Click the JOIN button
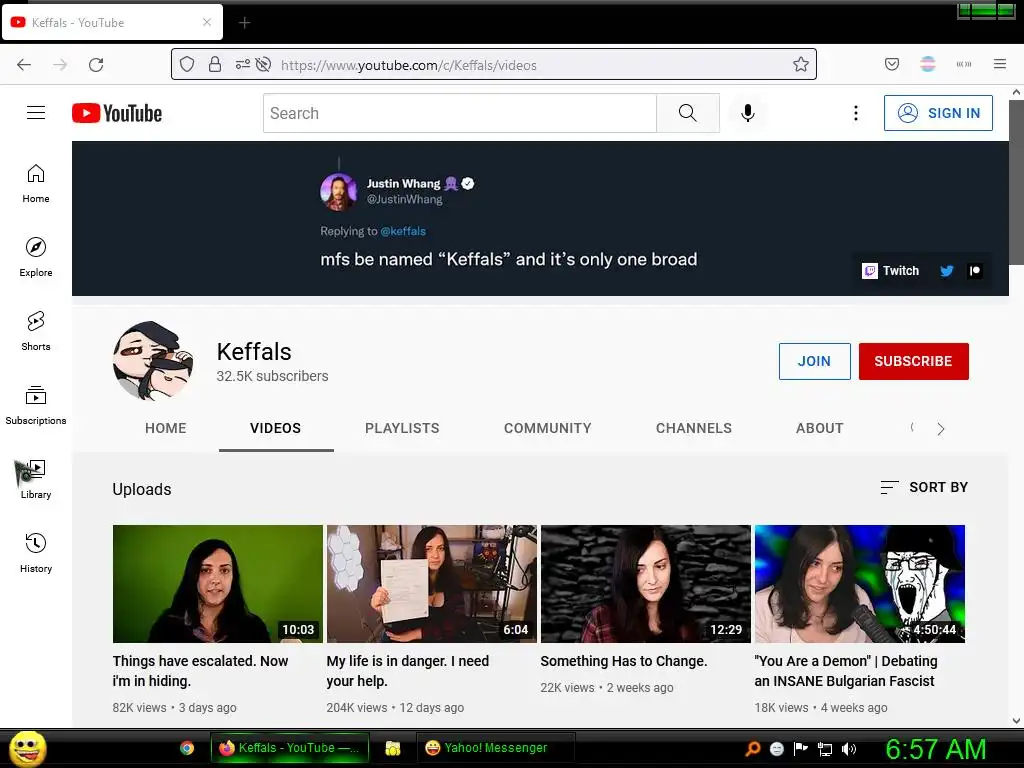This screenshot has width=1024, height=768. (x=814, y=361)
